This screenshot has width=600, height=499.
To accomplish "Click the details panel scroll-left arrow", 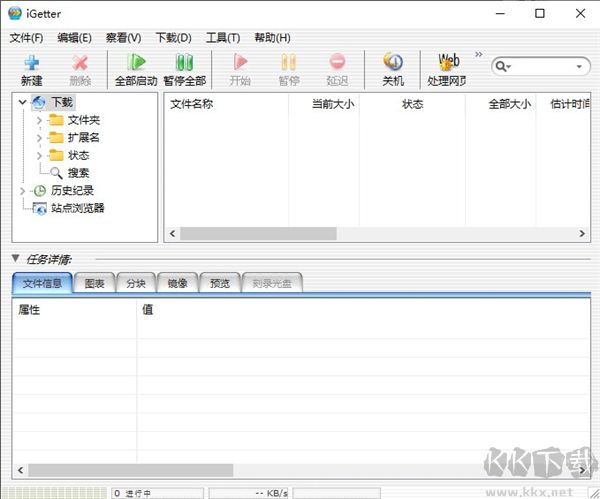I will [20, 470].
